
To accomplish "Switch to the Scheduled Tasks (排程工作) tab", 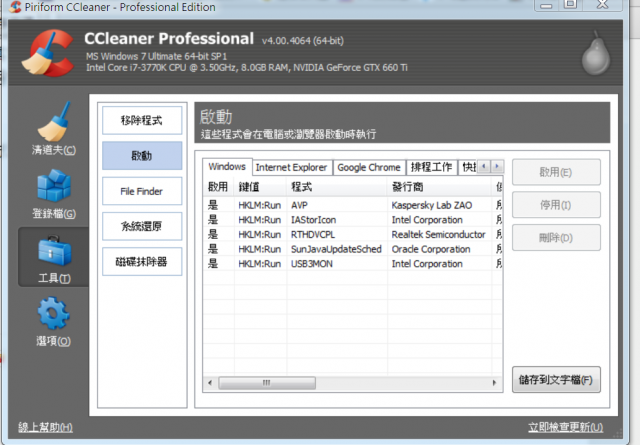I will [x=431, y=167].
